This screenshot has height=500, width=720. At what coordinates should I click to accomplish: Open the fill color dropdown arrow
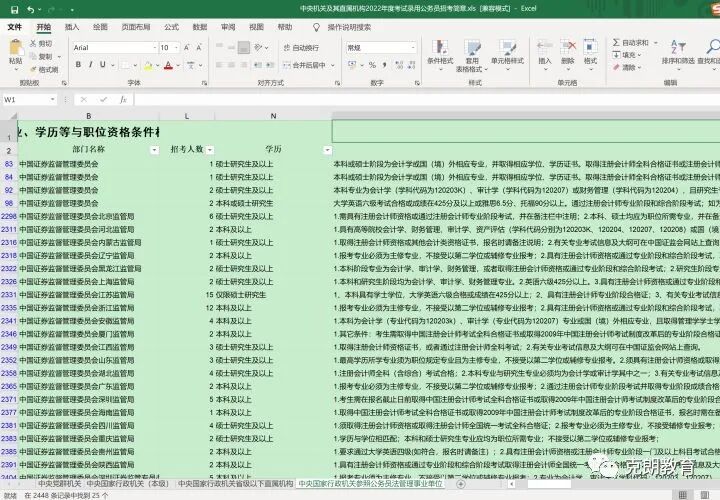click(157, 65)
